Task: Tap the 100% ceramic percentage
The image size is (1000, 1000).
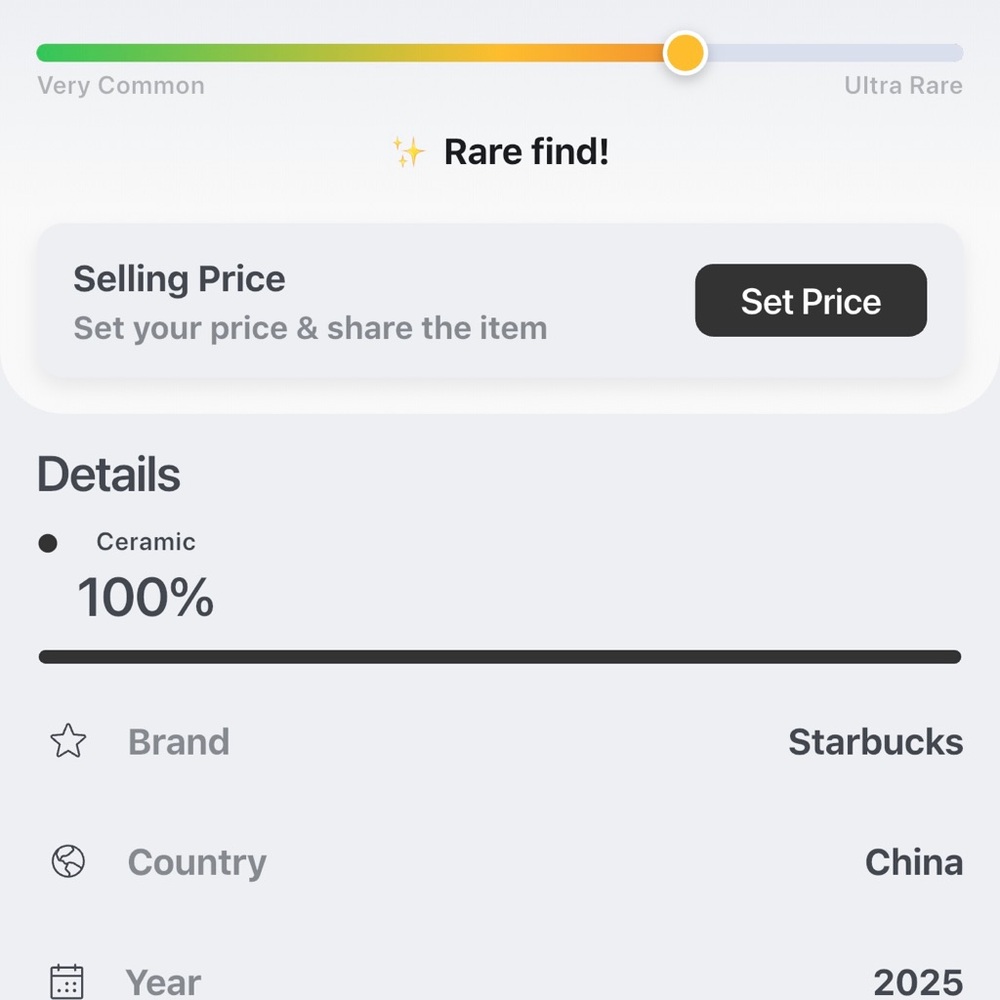Action: coord(145,597)
